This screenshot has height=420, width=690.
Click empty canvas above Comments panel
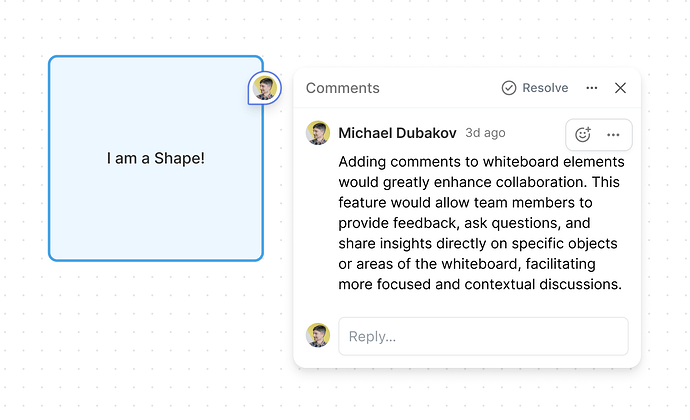coord(460,35)
